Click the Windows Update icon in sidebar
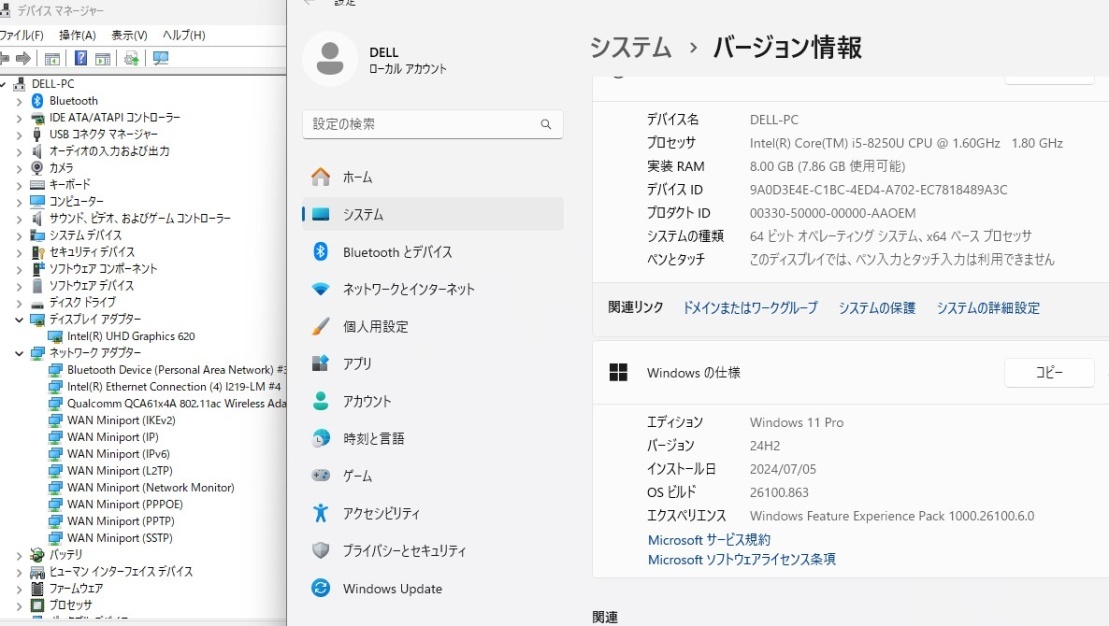The height and width of the screenshot is (626, 1109). pyautogui.click(x=320, y=589)
